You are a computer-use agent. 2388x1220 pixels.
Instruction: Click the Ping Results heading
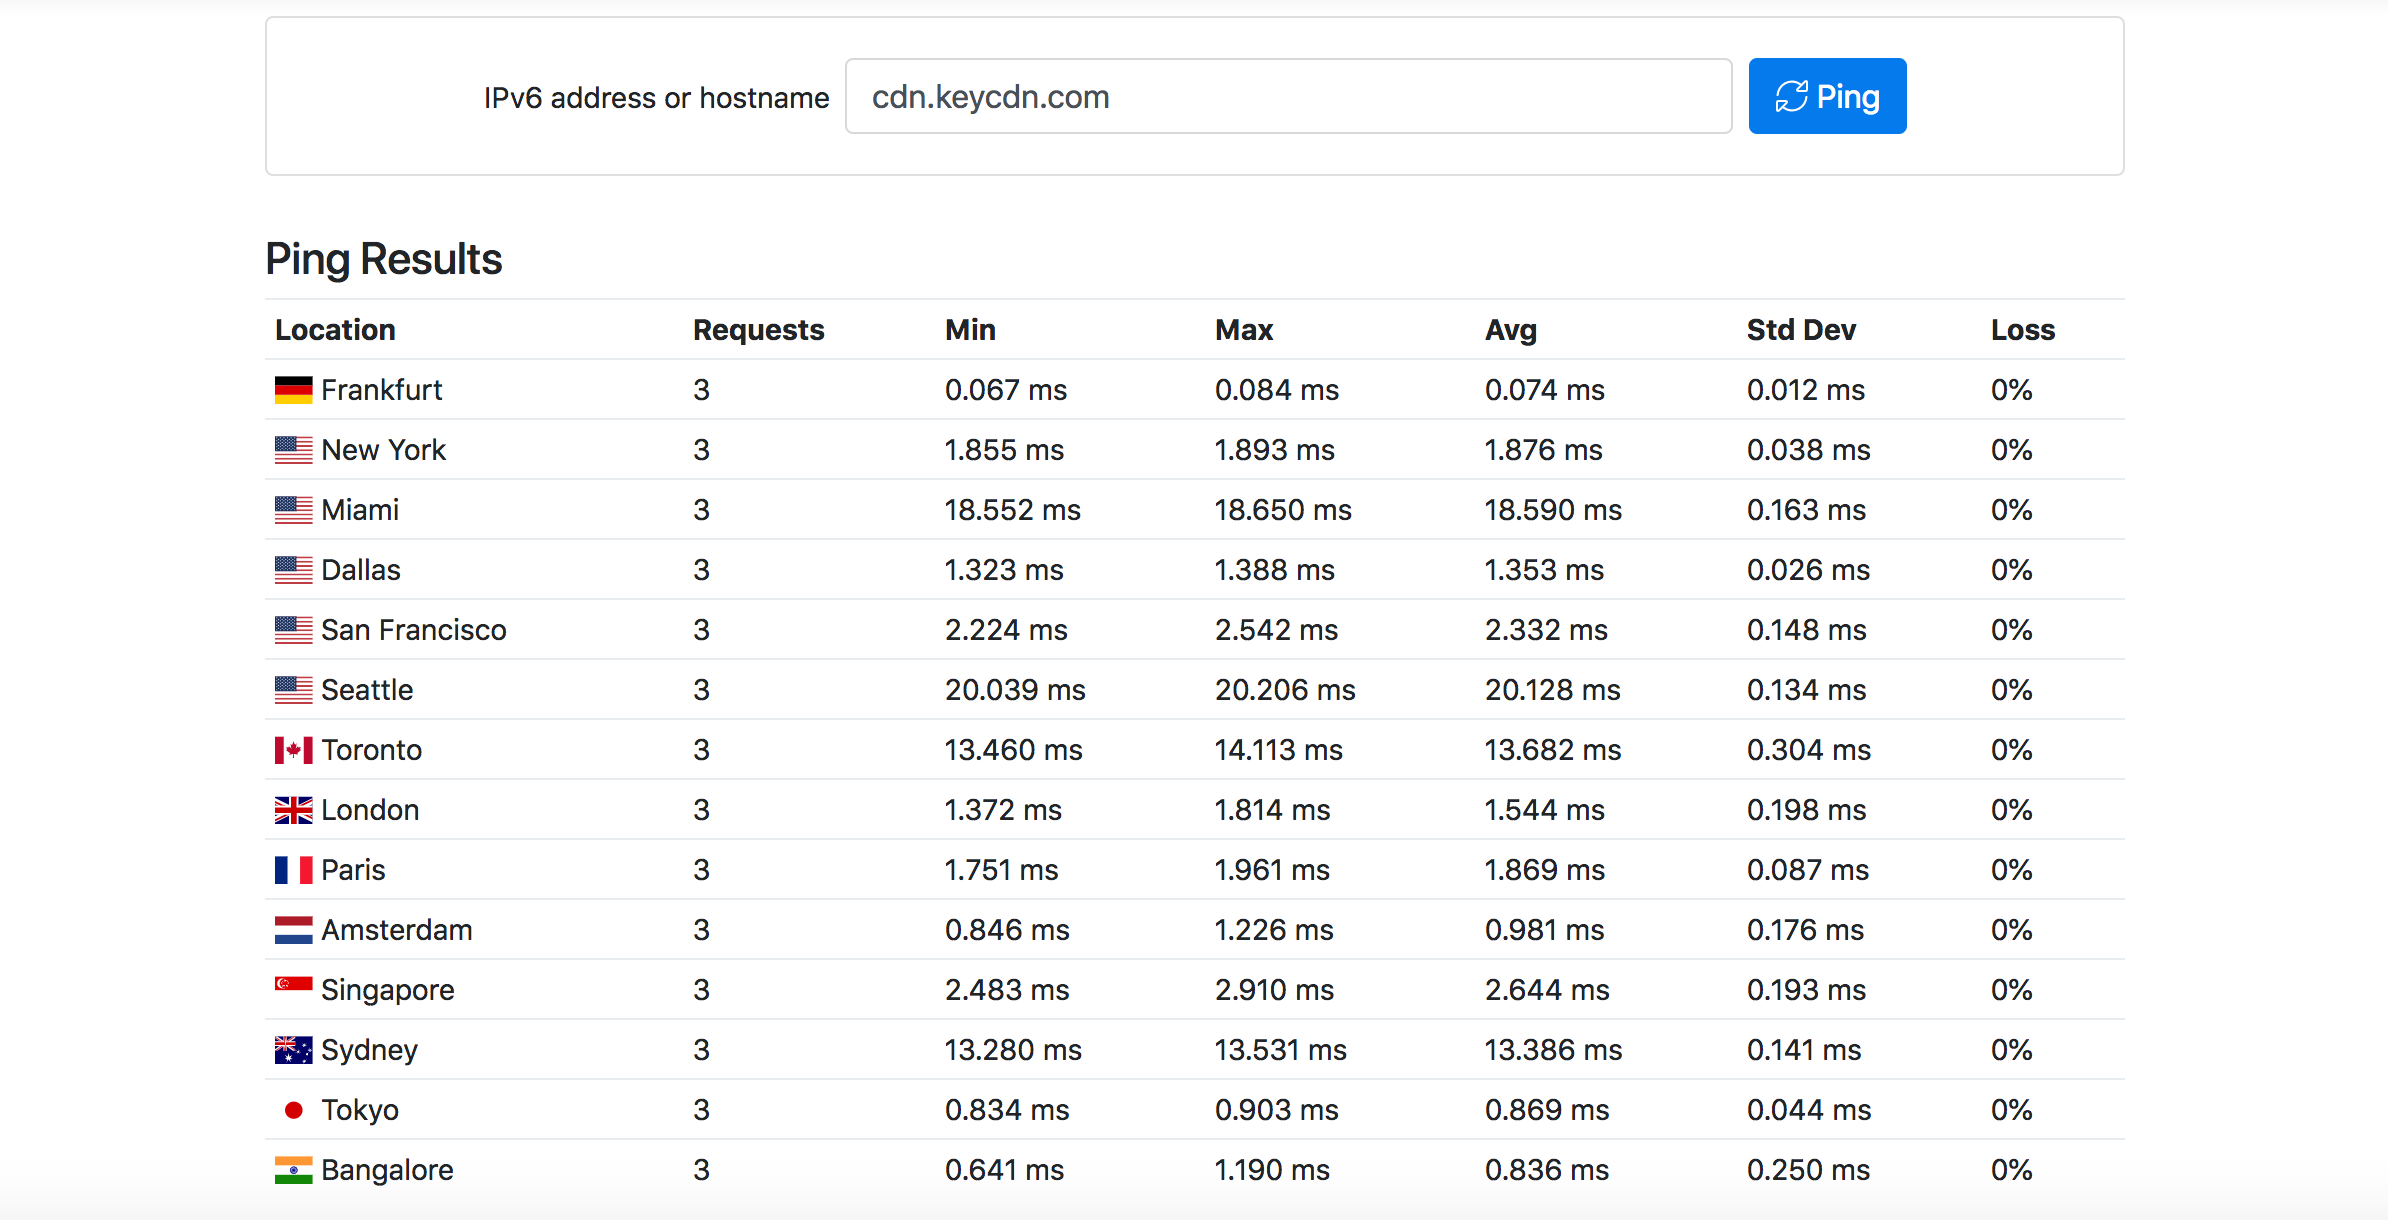[384, 259]
